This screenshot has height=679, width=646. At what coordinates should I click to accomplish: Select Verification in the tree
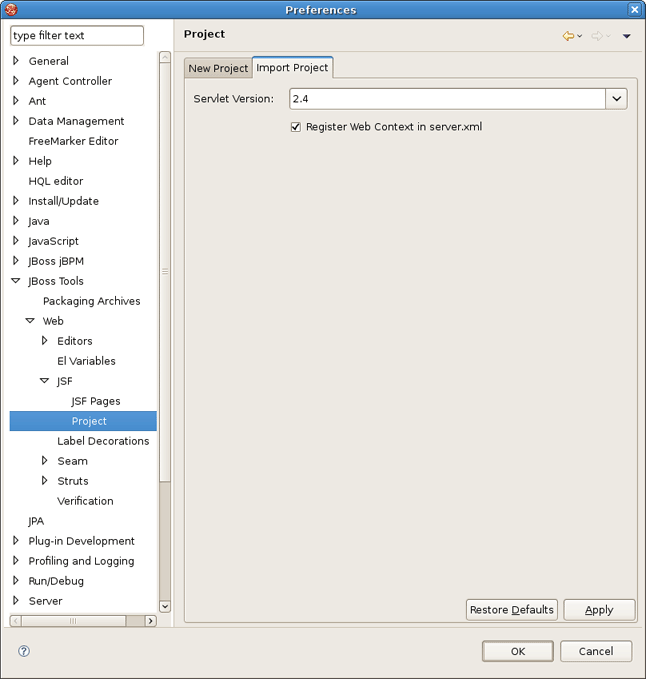click(85, 501)
